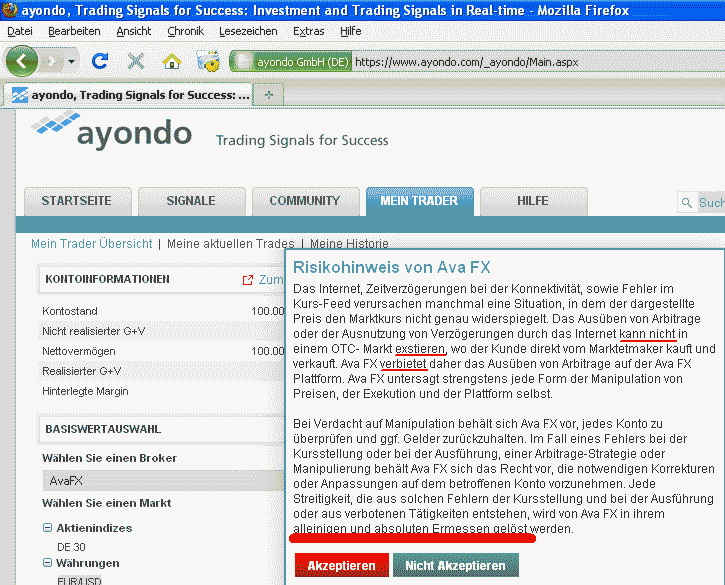
Task: Select DE 30 in the market list
Action: 70,546
